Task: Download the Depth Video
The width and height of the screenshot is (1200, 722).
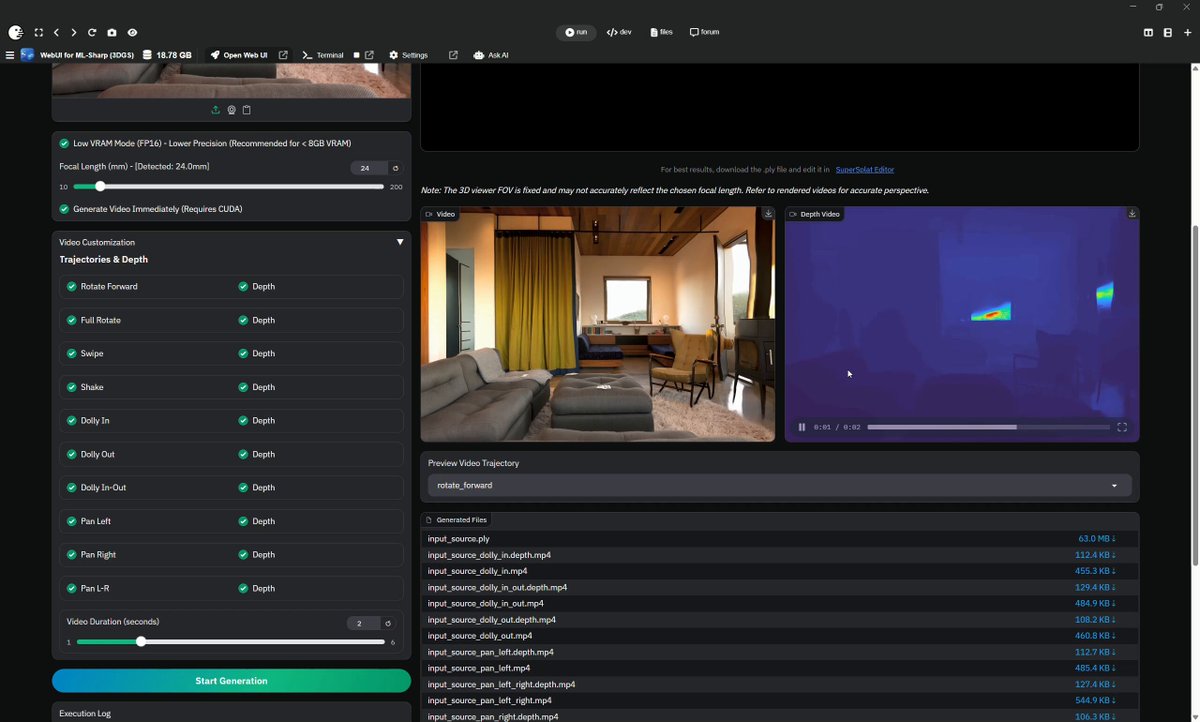Action: [x=1132, y=214]
